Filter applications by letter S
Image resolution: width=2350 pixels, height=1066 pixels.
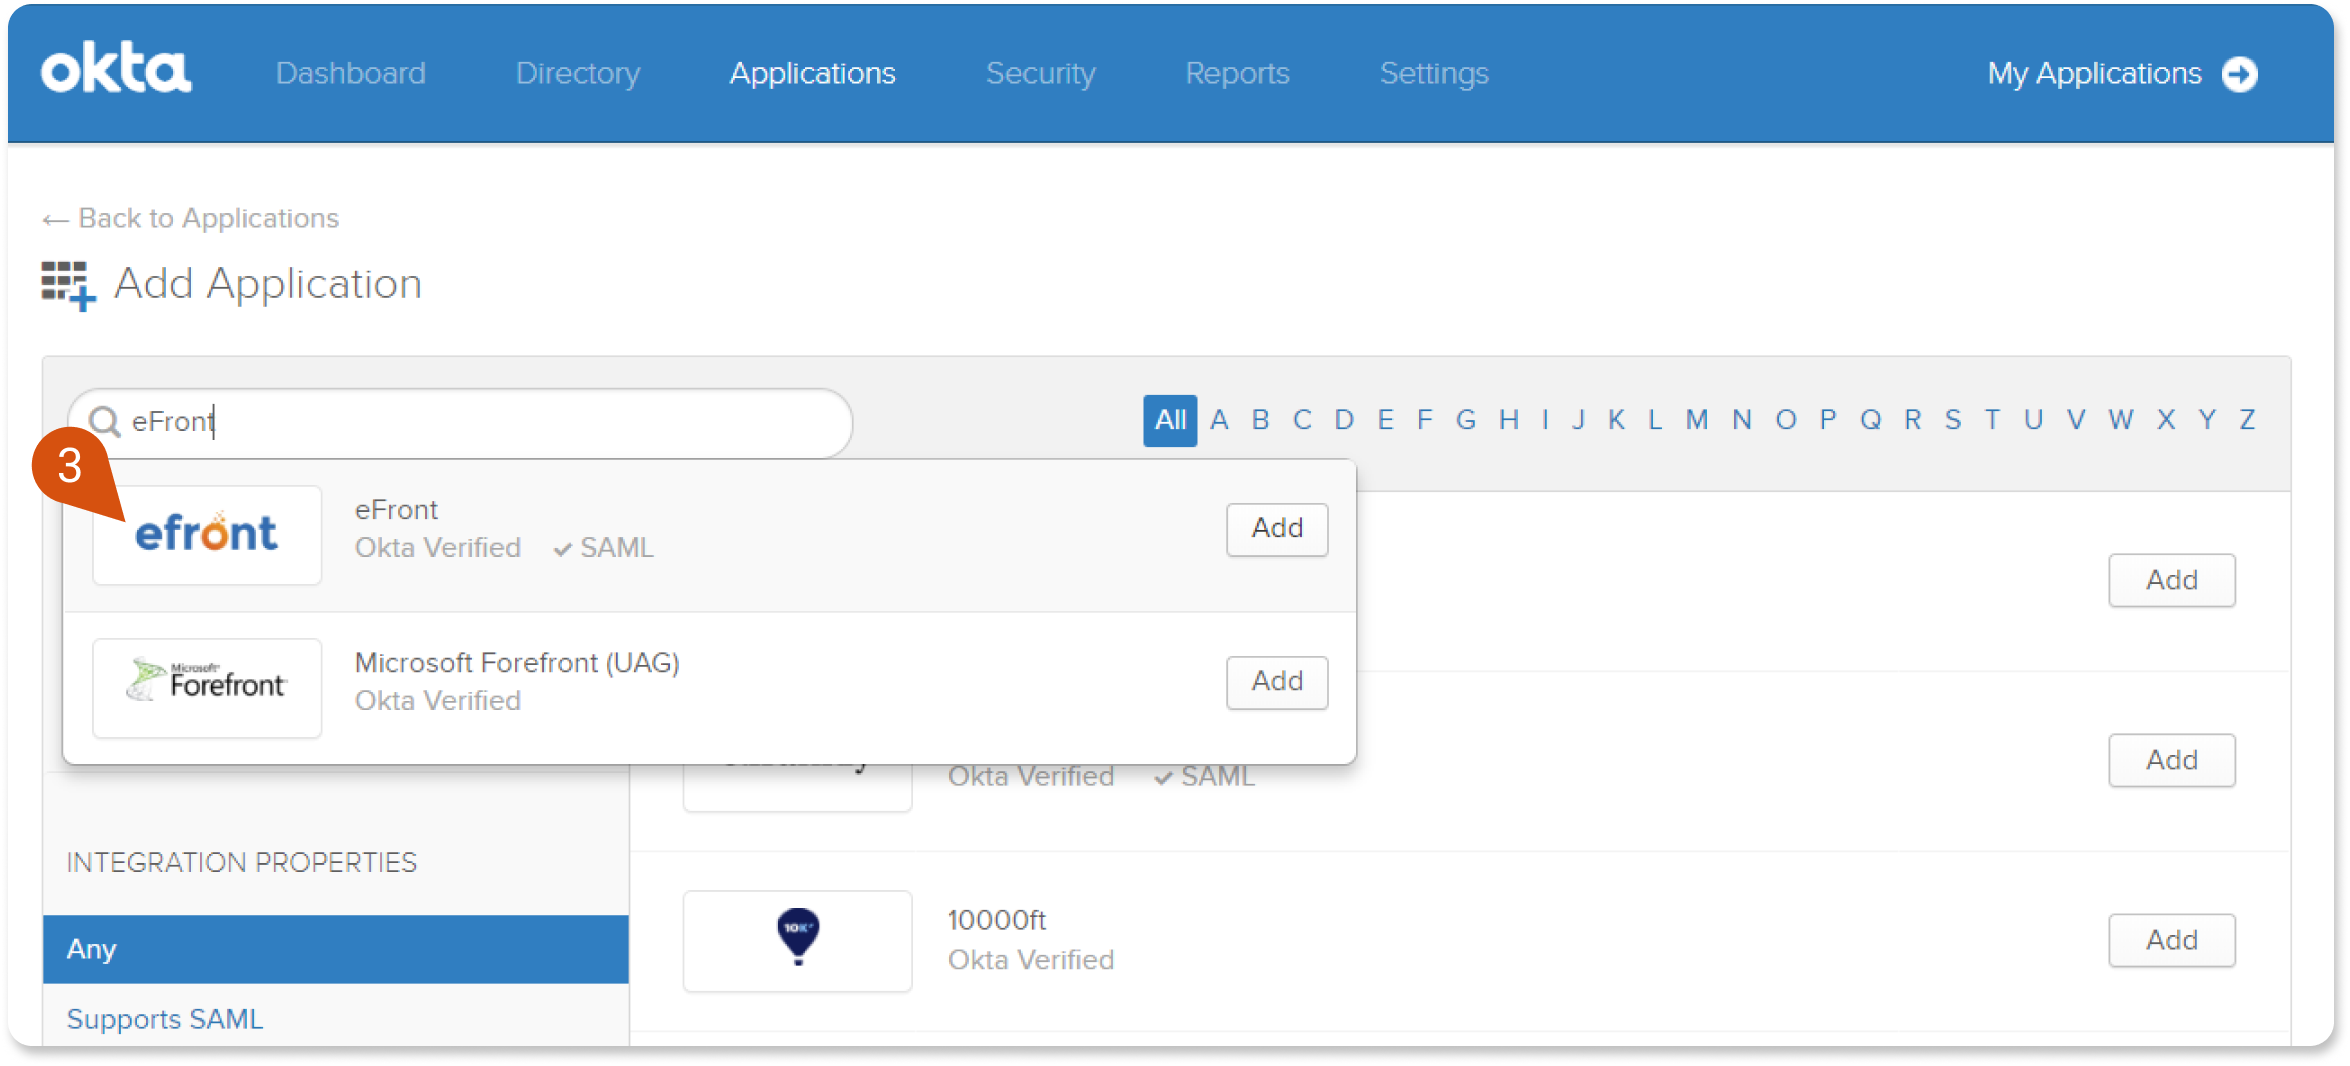[1953, 420]
